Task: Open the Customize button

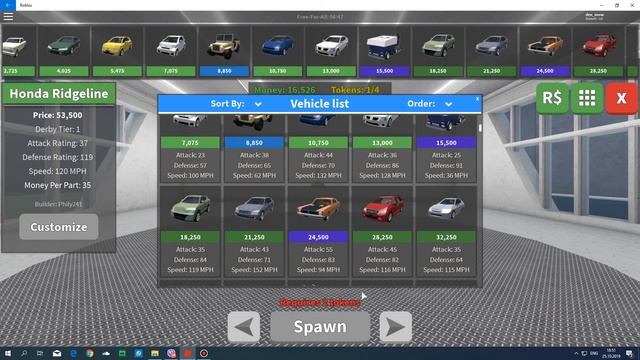Action: [x=59, y=227]
